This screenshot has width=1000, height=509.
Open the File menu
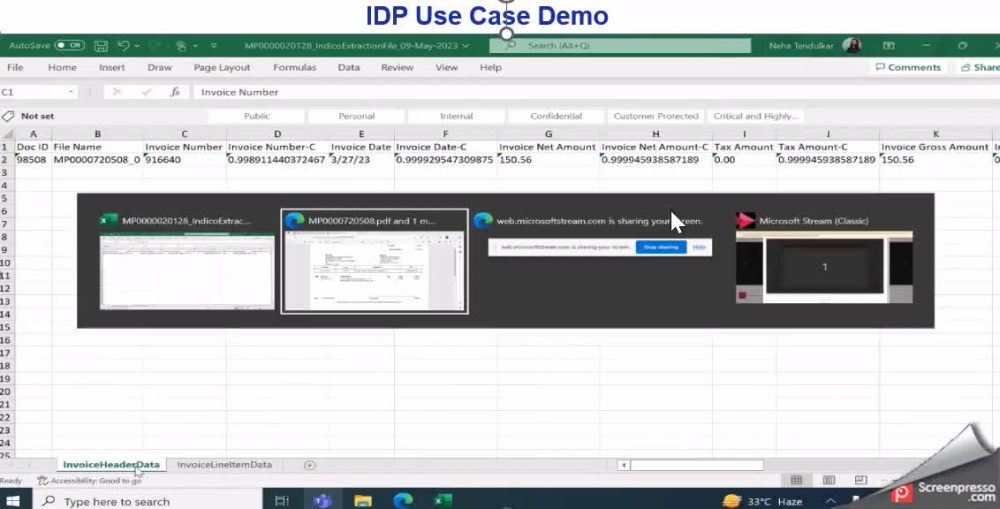pos(15,67)
